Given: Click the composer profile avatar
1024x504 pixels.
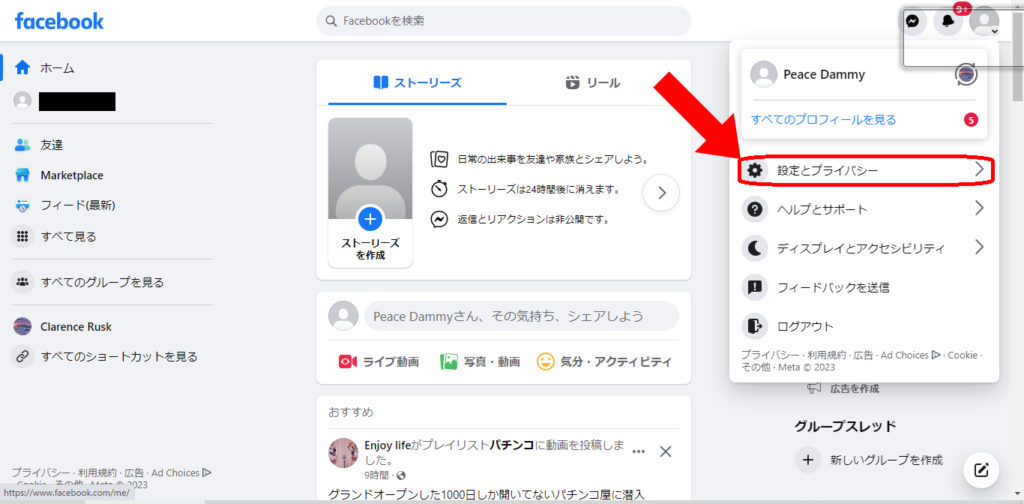Looking at the screenshot, I should pyautogui.click(x=344, y=316).
